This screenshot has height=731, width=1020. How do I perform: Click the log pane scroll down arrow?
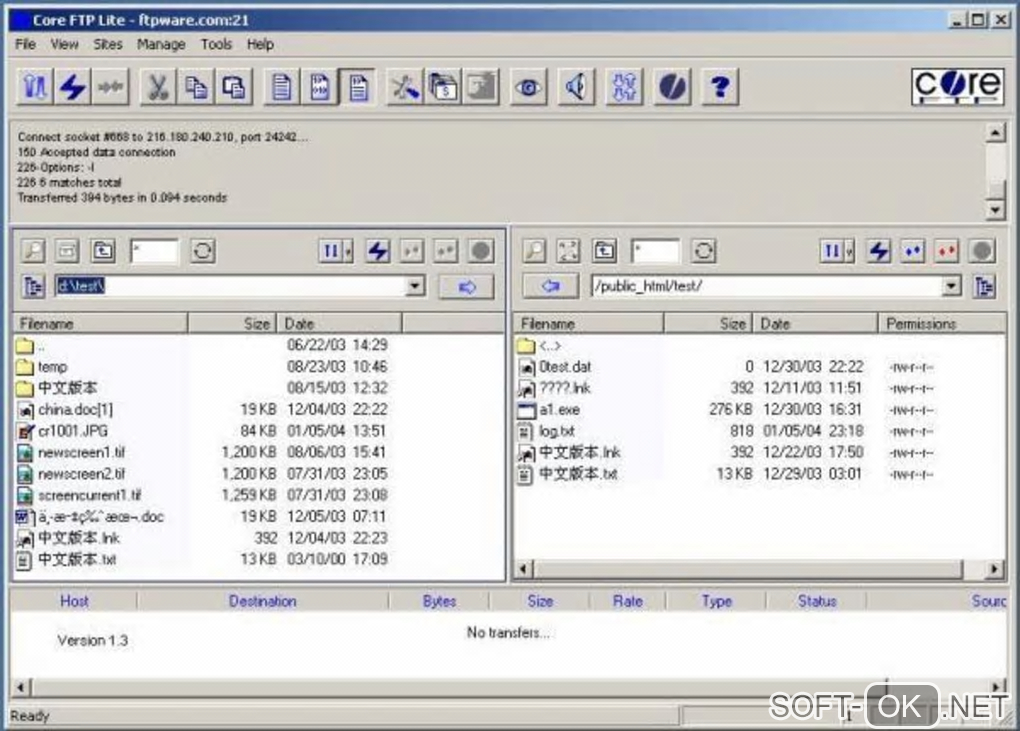995,209
